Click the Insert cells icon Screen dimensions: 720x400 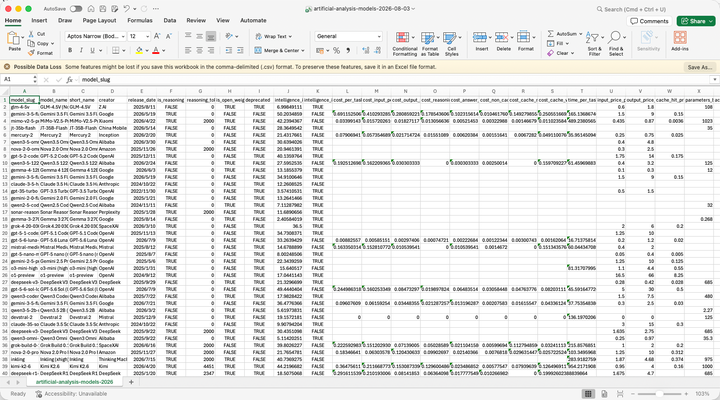[480, 38]
